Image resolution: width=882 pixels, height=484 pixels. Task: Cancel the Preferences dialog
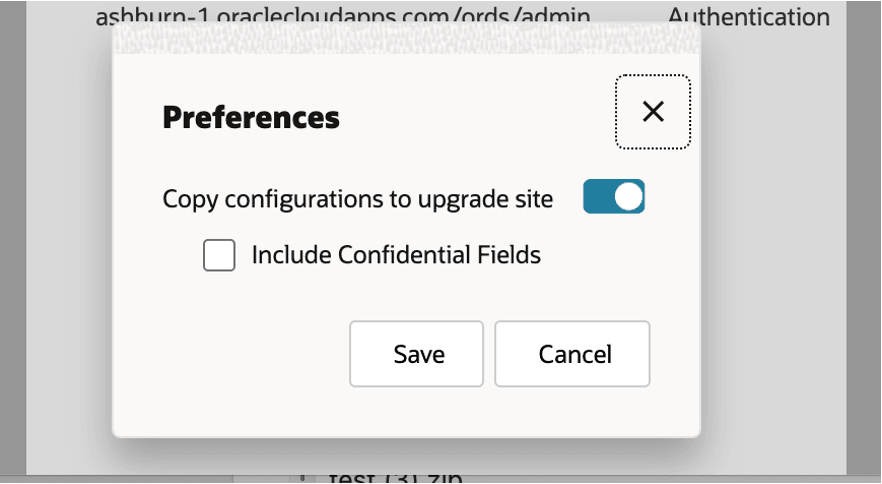(572, 354)
